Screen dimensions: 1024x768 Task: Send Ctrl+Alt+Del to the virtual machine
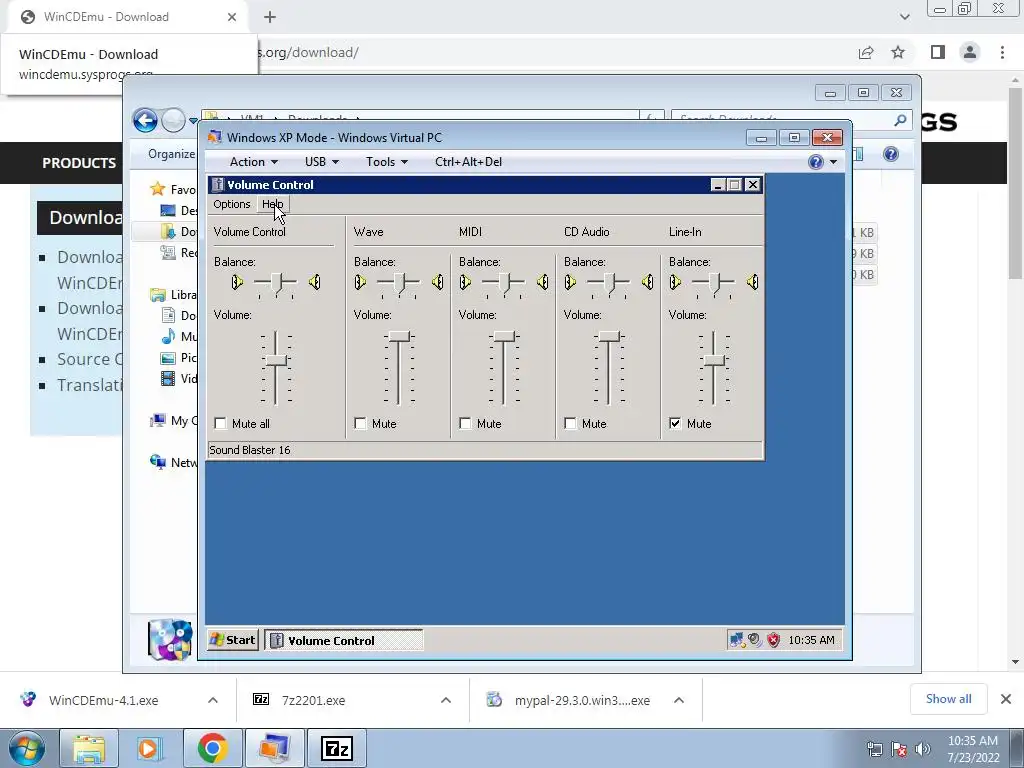[468, 162]
